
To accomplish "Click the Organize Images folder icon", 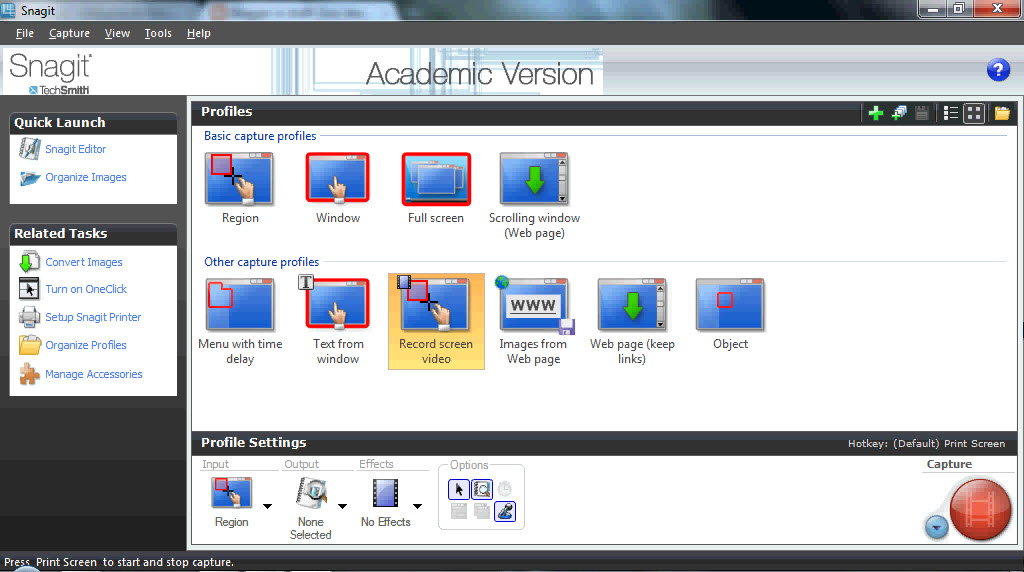I will click(29, 178).
